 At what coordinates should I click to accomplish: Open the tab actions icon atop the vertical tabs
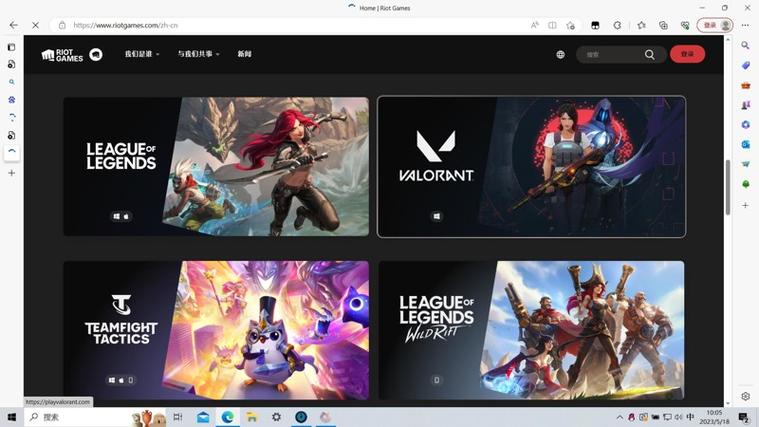coord(12,47)
